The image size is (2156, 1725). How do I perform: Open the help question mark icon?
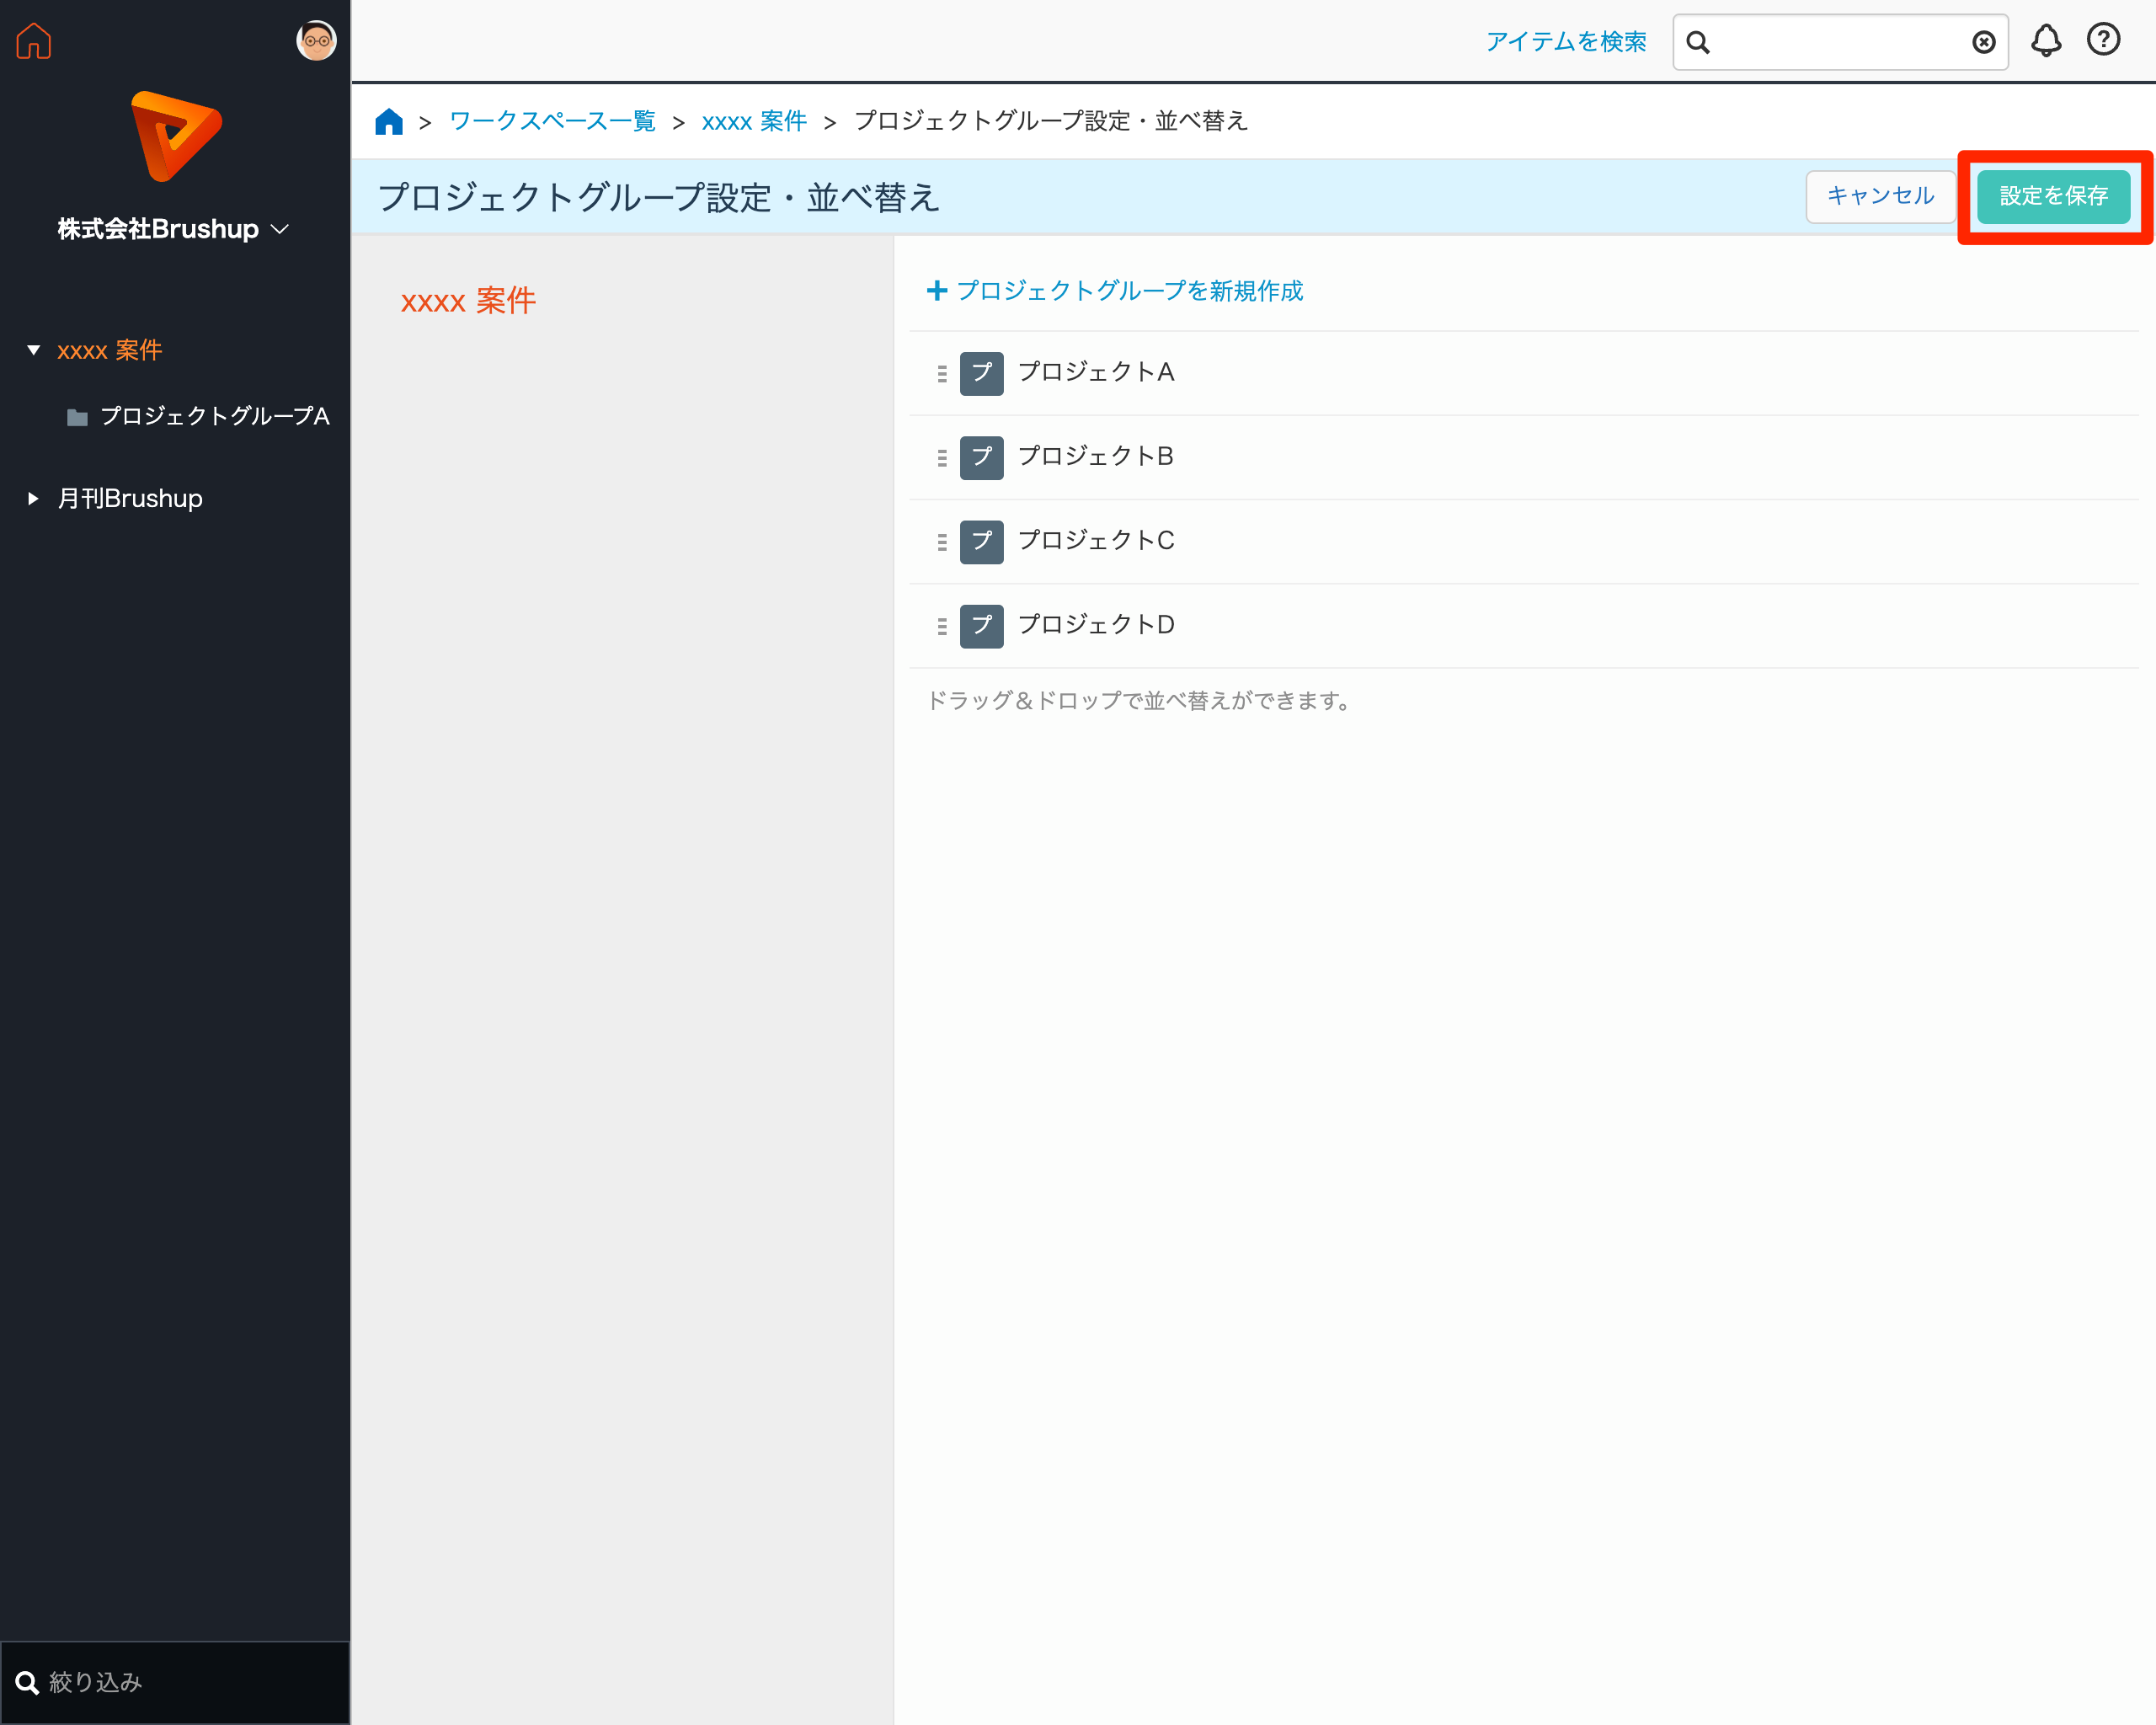click(x=2102, y=40)
